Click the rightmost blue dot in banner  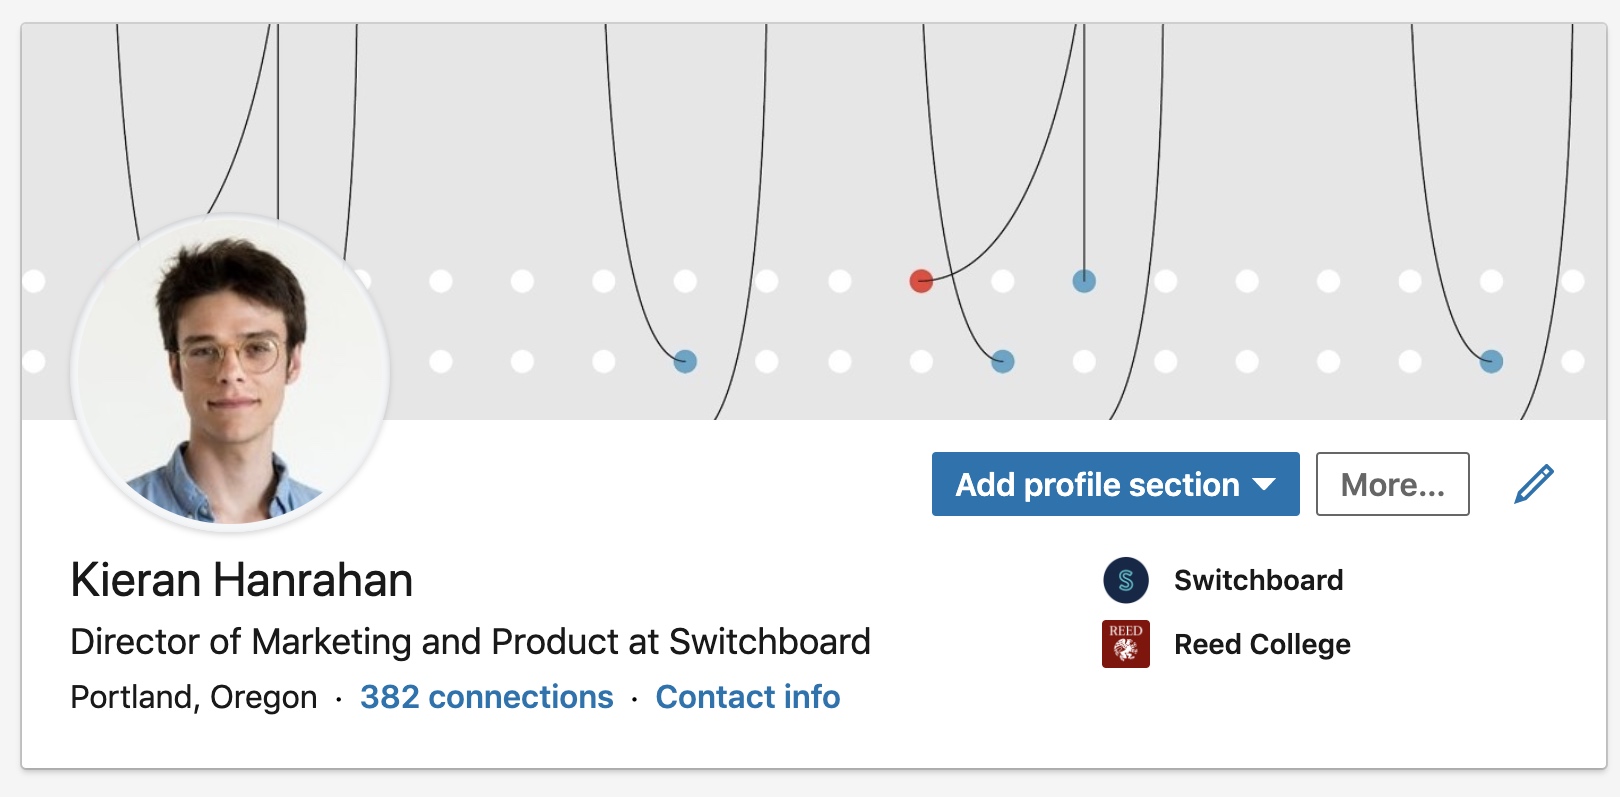point(1491,361)
